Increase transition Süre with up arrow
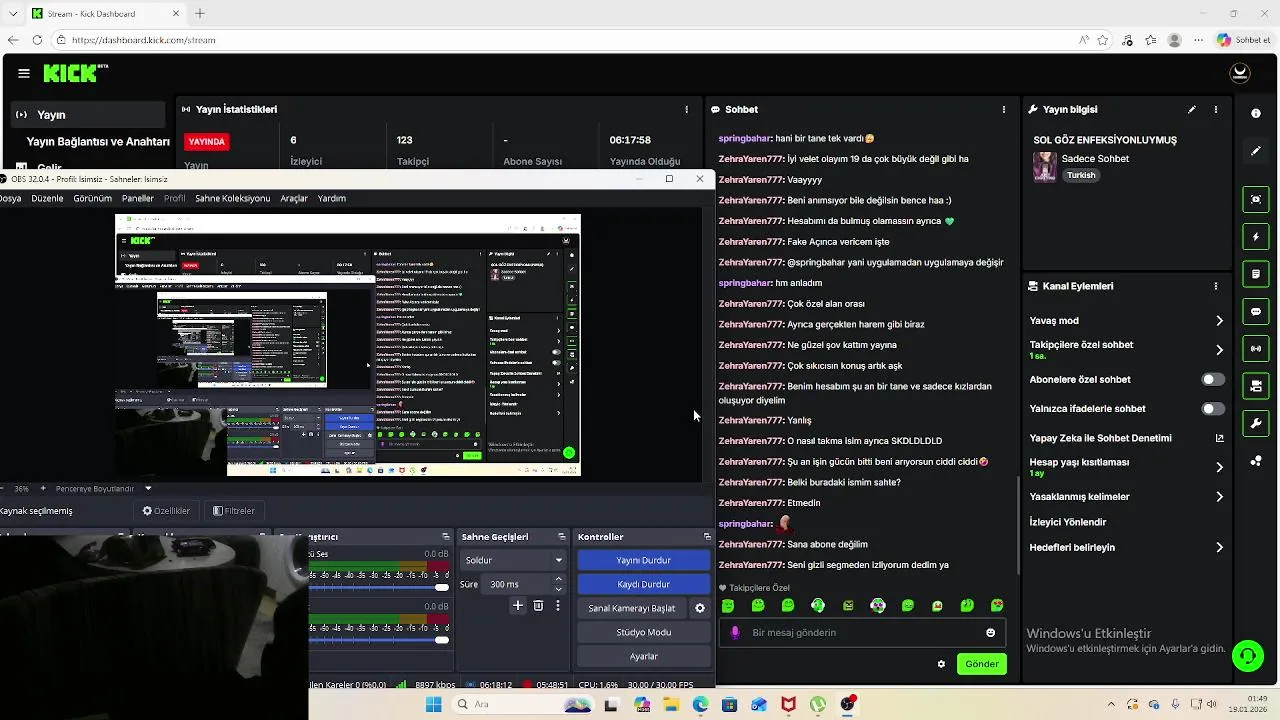Screen dimensions: 1280x720 (x=558, y=579)
